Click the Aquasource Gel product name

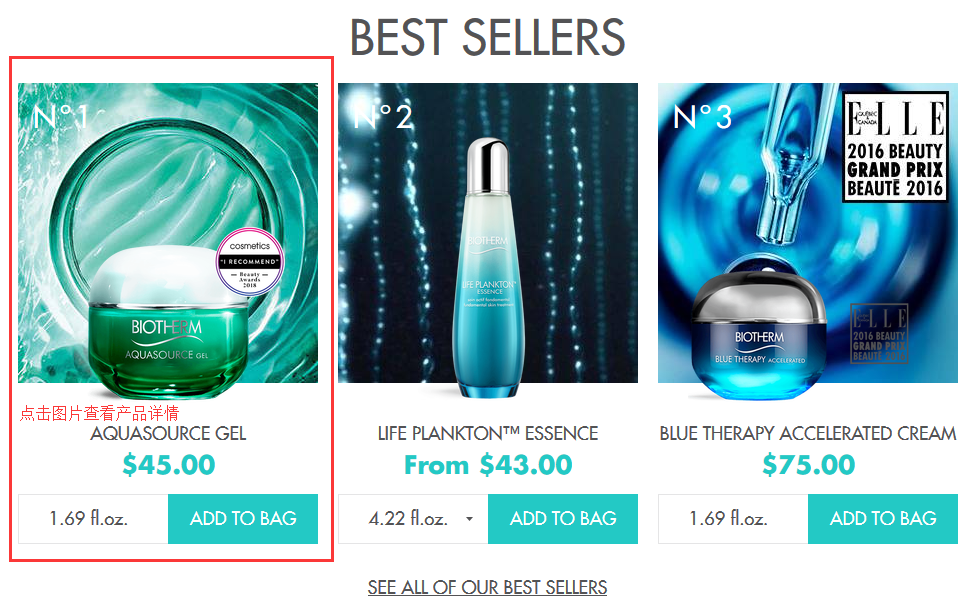pyautogui.click(x=168, y=434)
